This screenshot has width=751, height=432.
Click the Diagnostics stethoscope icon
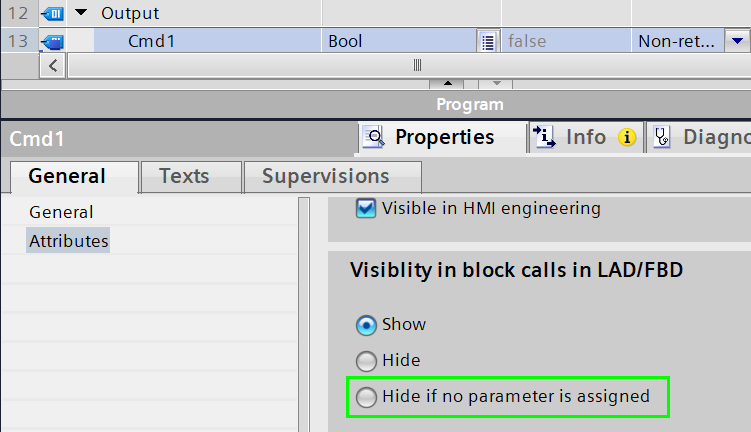tap(661, 138)
